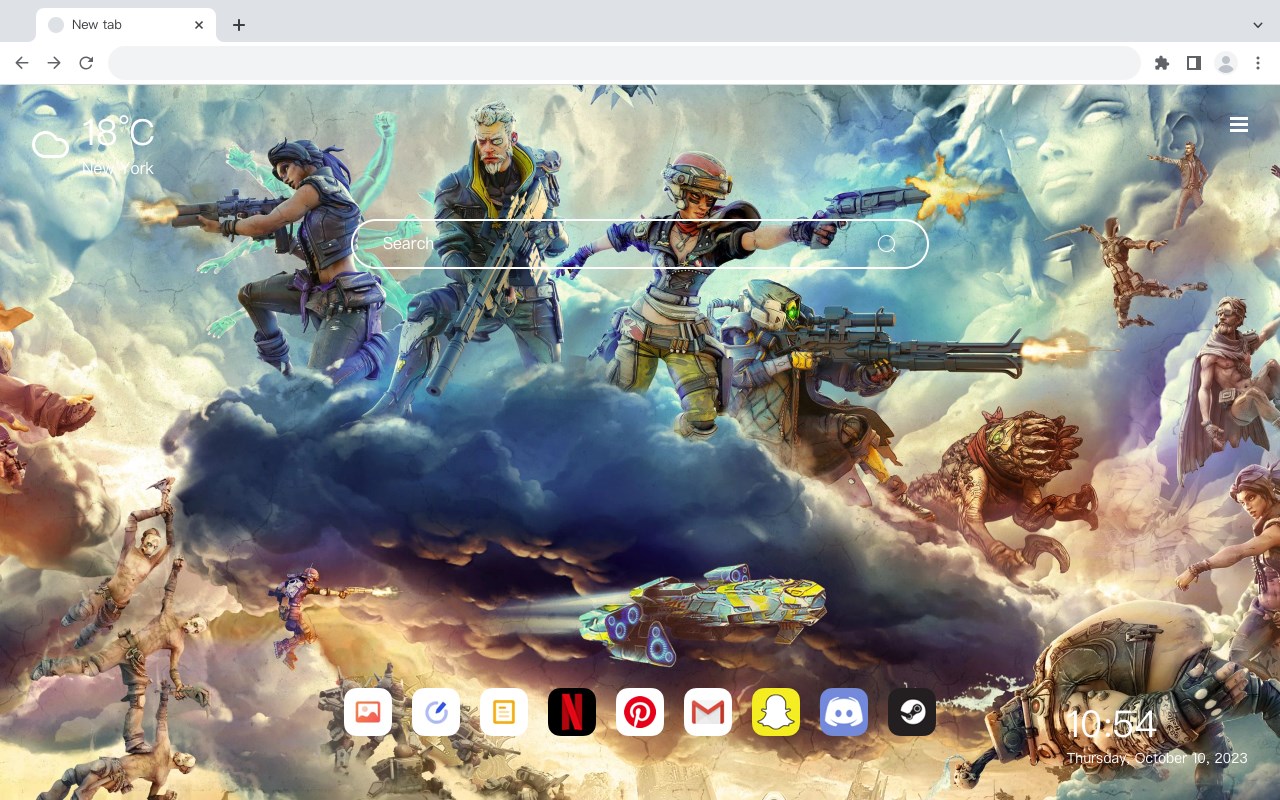
Task: Open the blue checkmark tasks shortcut
Action: [x=436, y=712]
